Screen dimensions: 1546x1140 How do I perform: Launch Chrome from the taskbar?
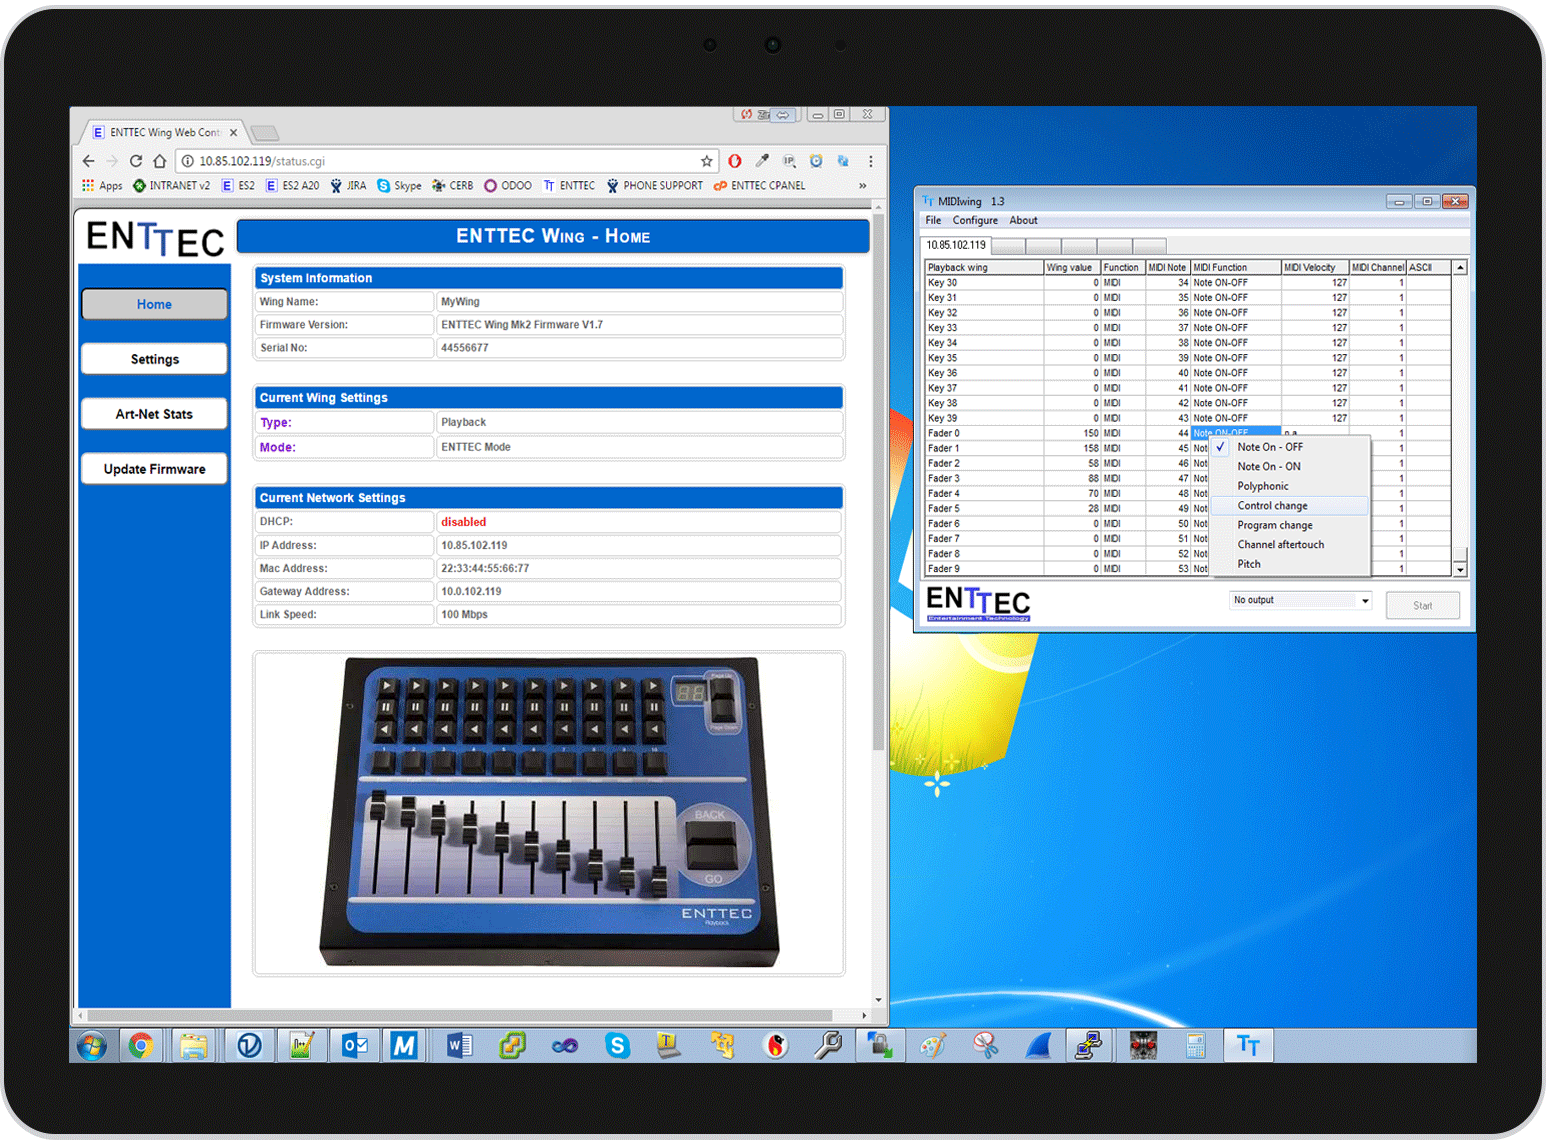pyautogui.click(x=141, y=1046)
